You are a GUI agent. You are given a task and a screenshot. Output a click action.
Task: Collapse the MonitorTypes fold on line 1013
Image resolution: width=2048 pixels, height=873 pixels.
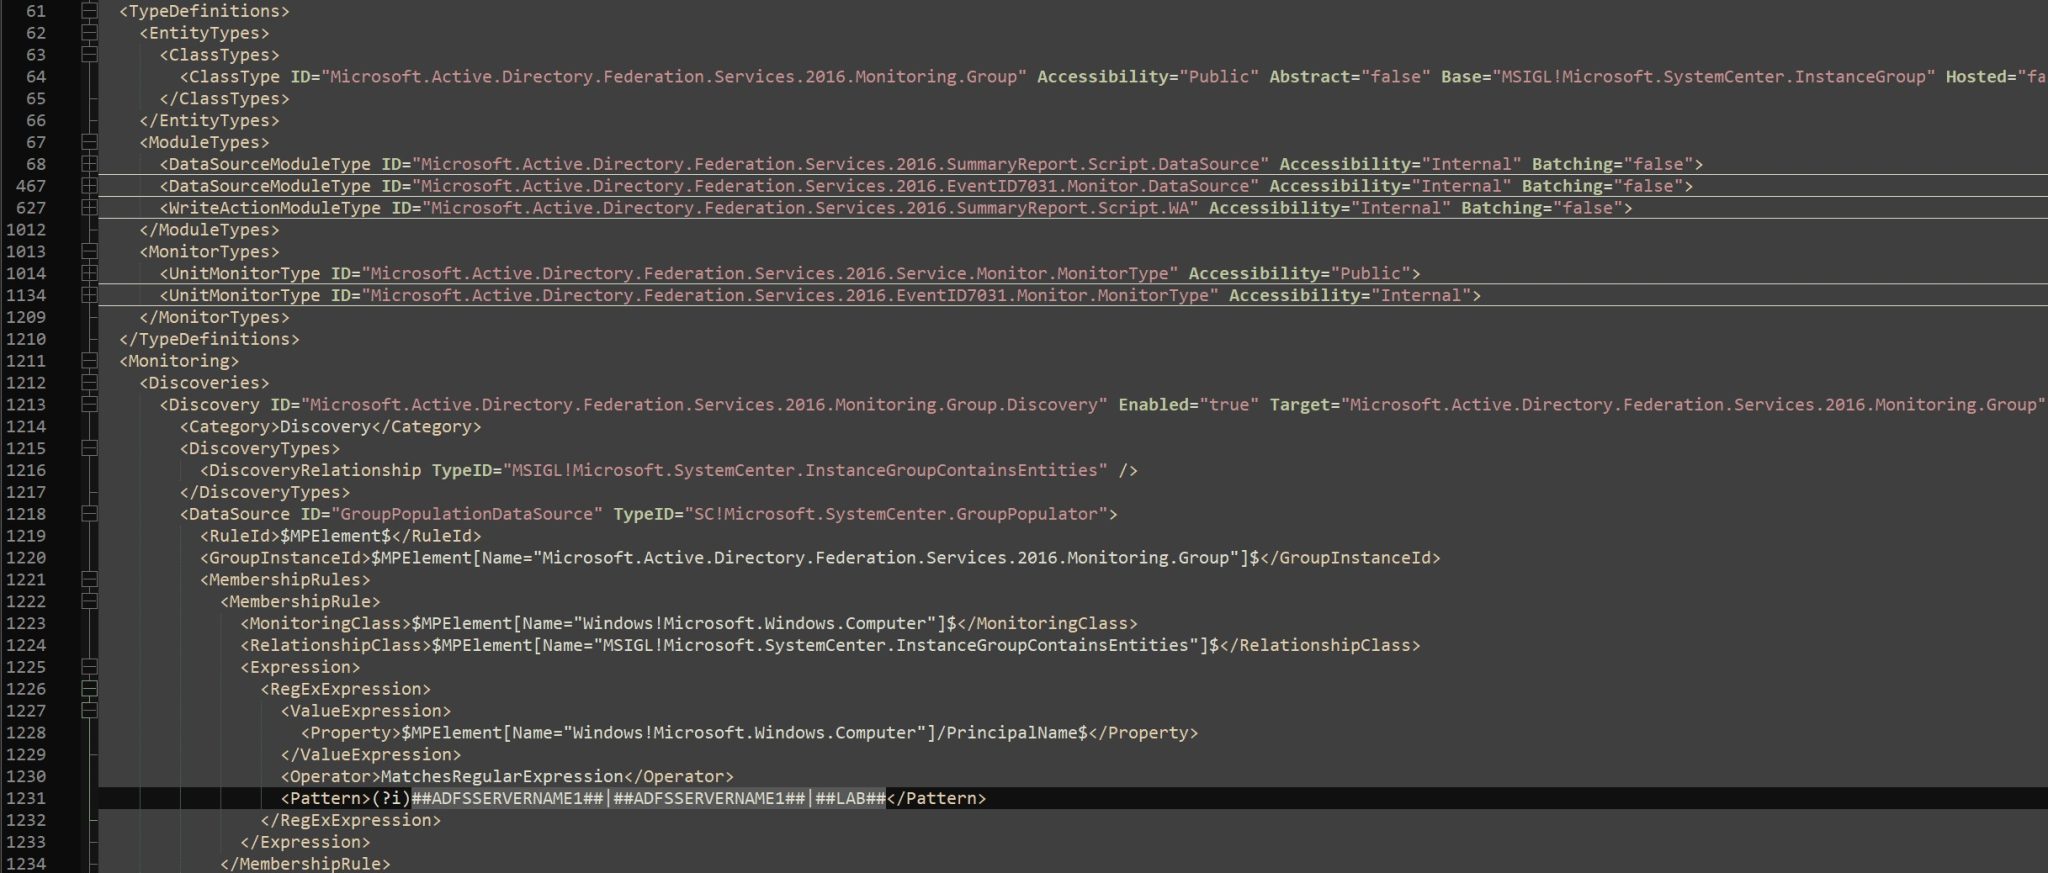(89, 251)
